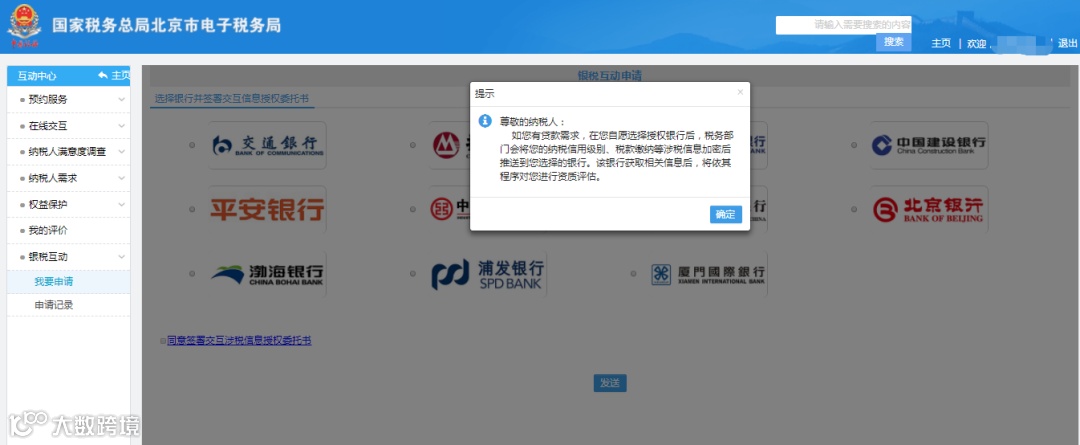
Task: Open 银税互动 sidebar item
Action: [x=68, y=256]
